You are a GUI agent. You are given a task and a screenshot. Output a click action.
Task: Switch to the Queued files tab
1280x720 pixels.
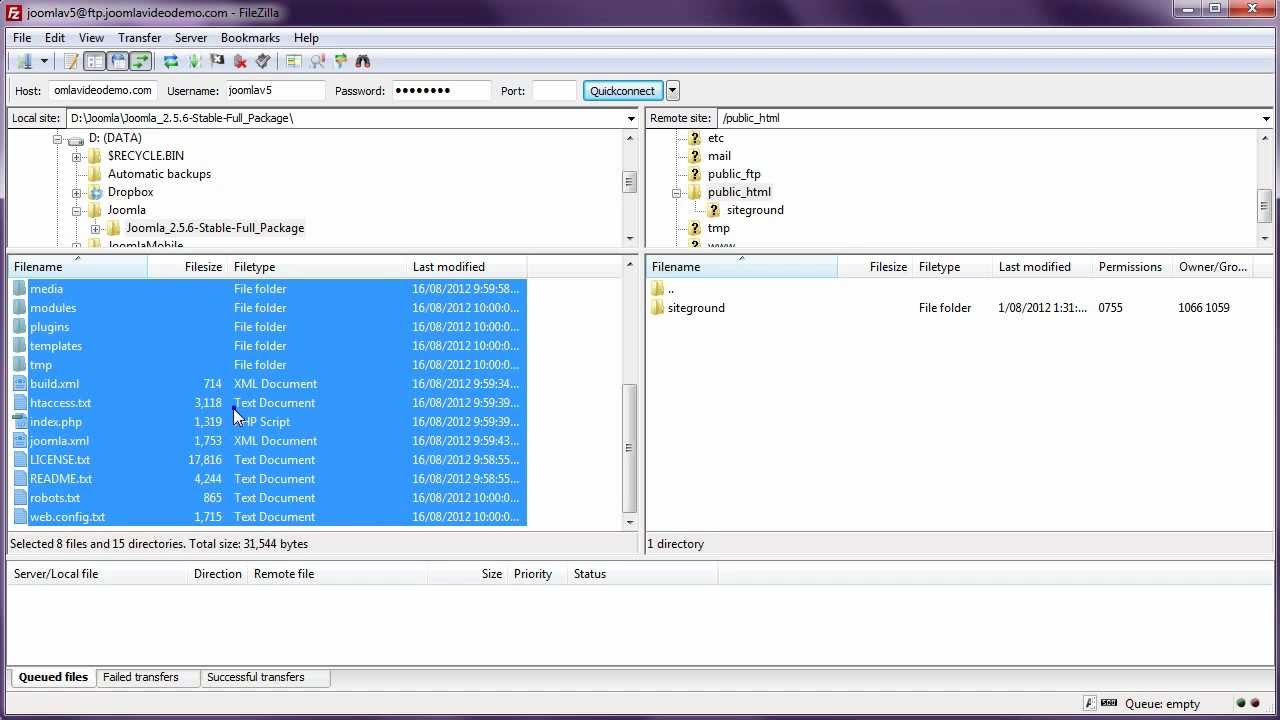pyautogui.click(x=53, y=677)
